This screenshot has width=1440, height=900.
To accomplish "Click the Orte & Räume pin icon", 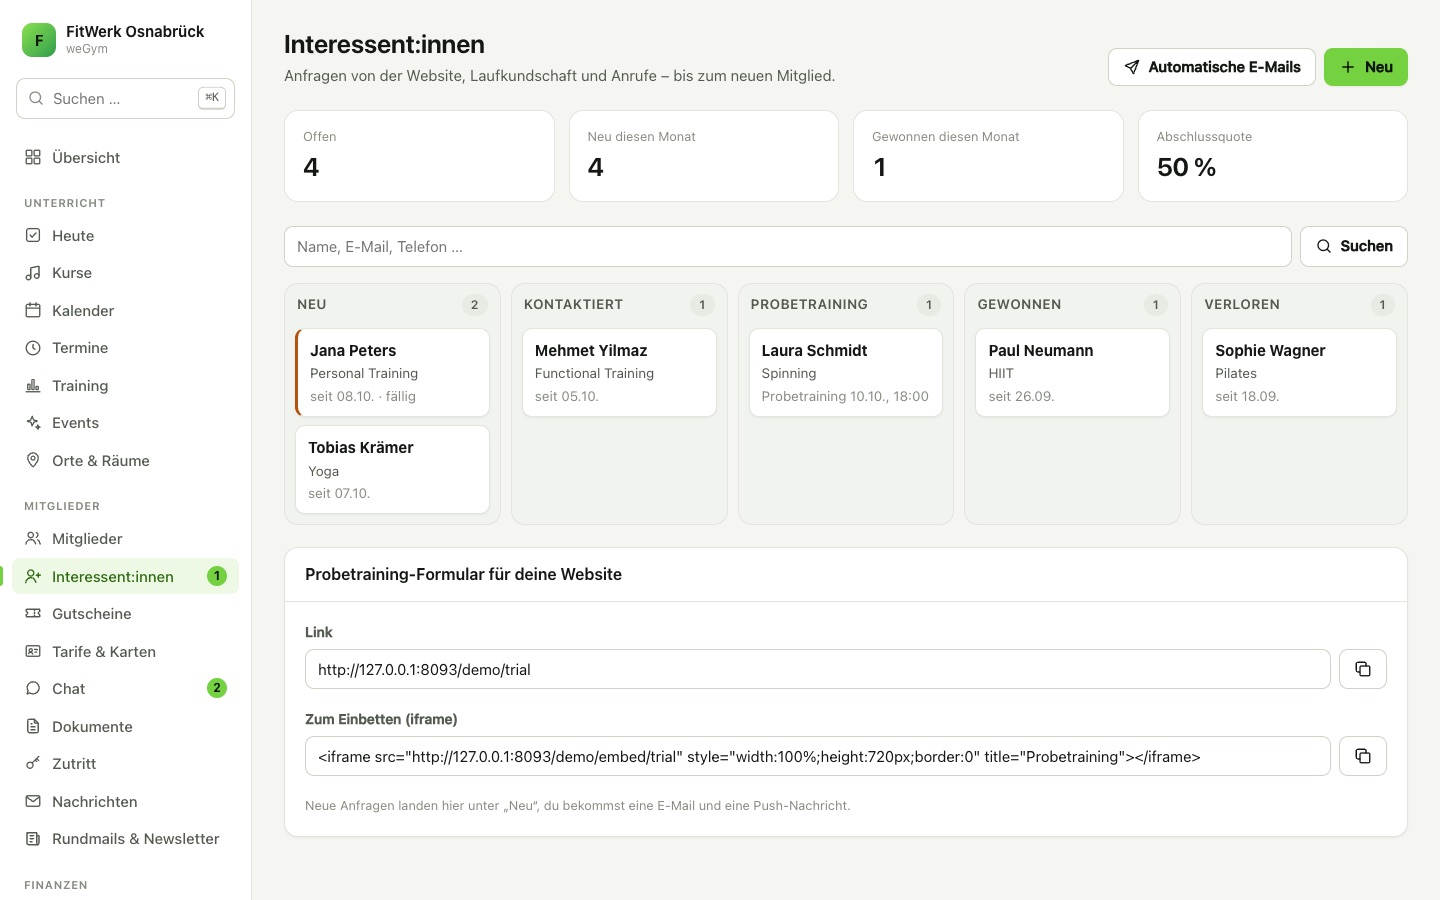I will click(33, 460).
